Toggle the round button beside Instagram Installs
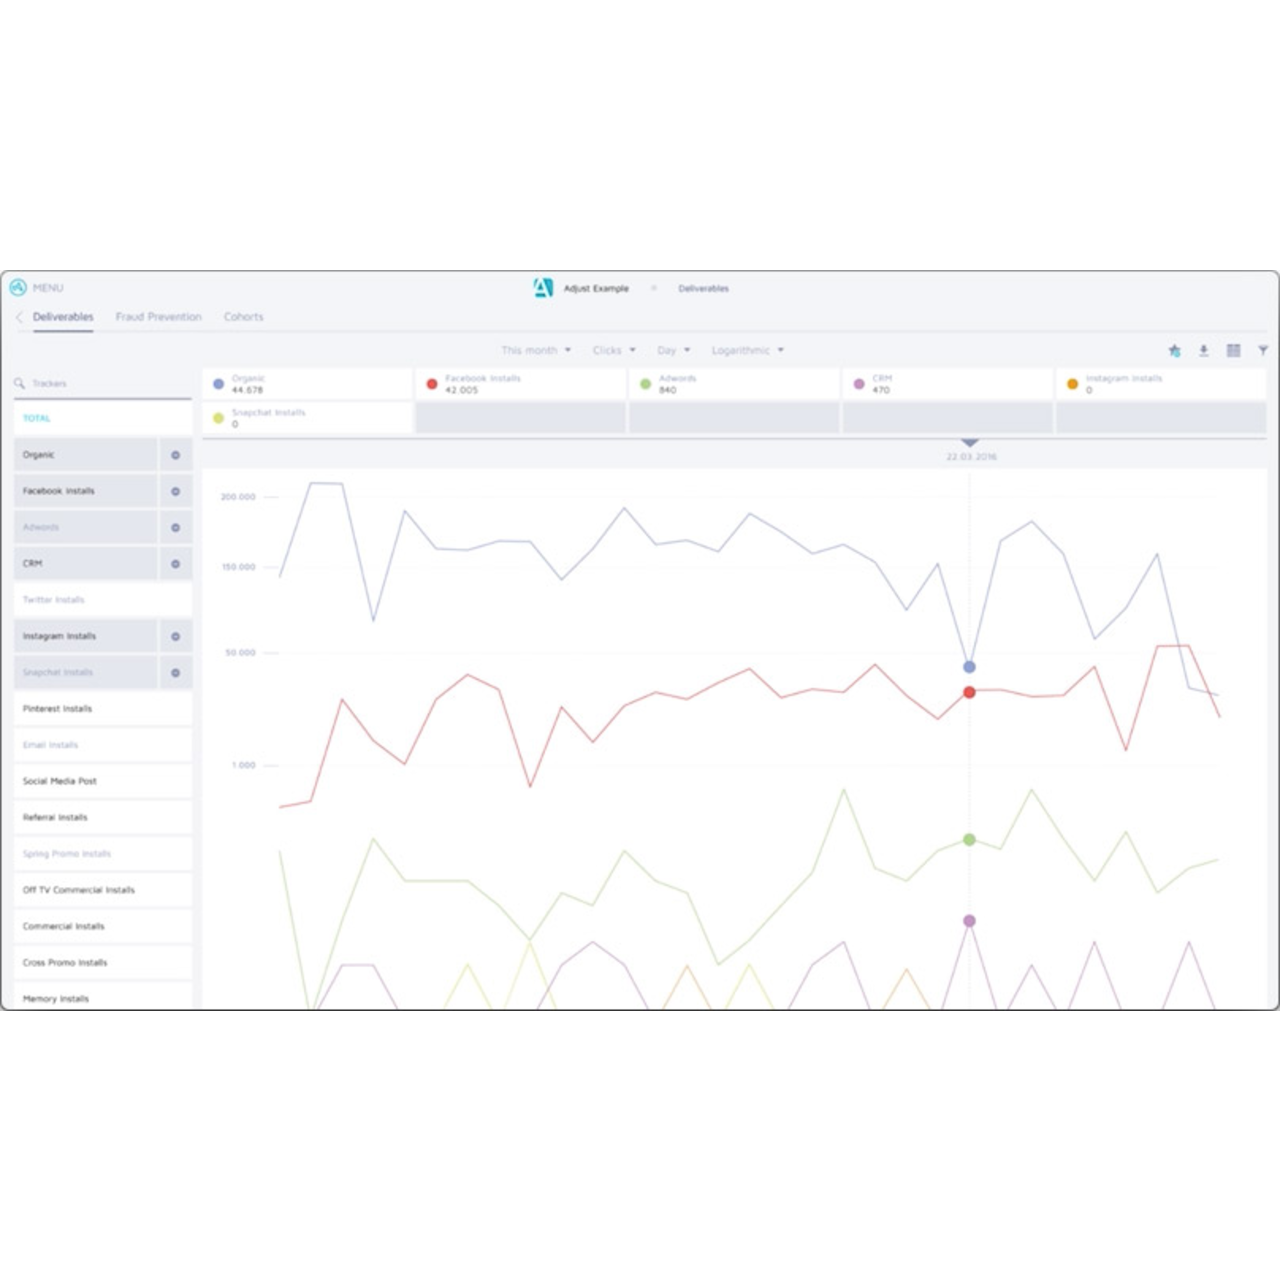This screenshot has height=1280, width=1280. click(175, 636)
